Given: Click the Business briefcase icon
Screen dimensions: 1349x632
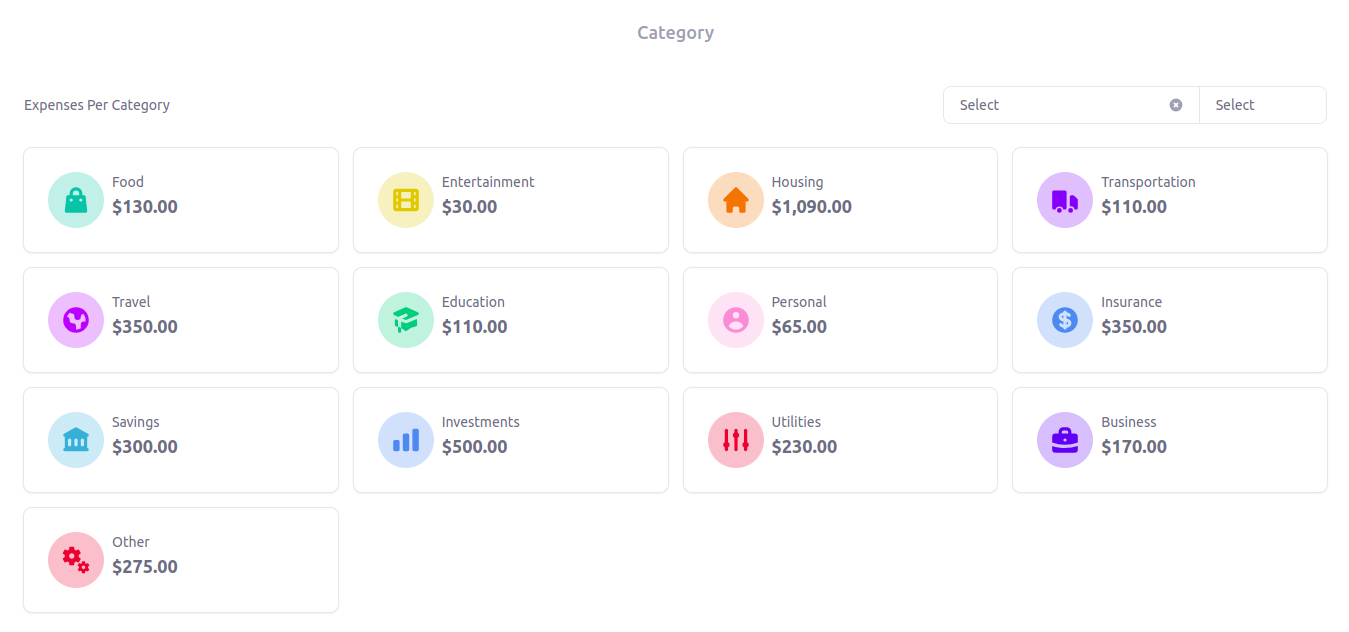Looking at the screenshot, I should (1065, 440).
